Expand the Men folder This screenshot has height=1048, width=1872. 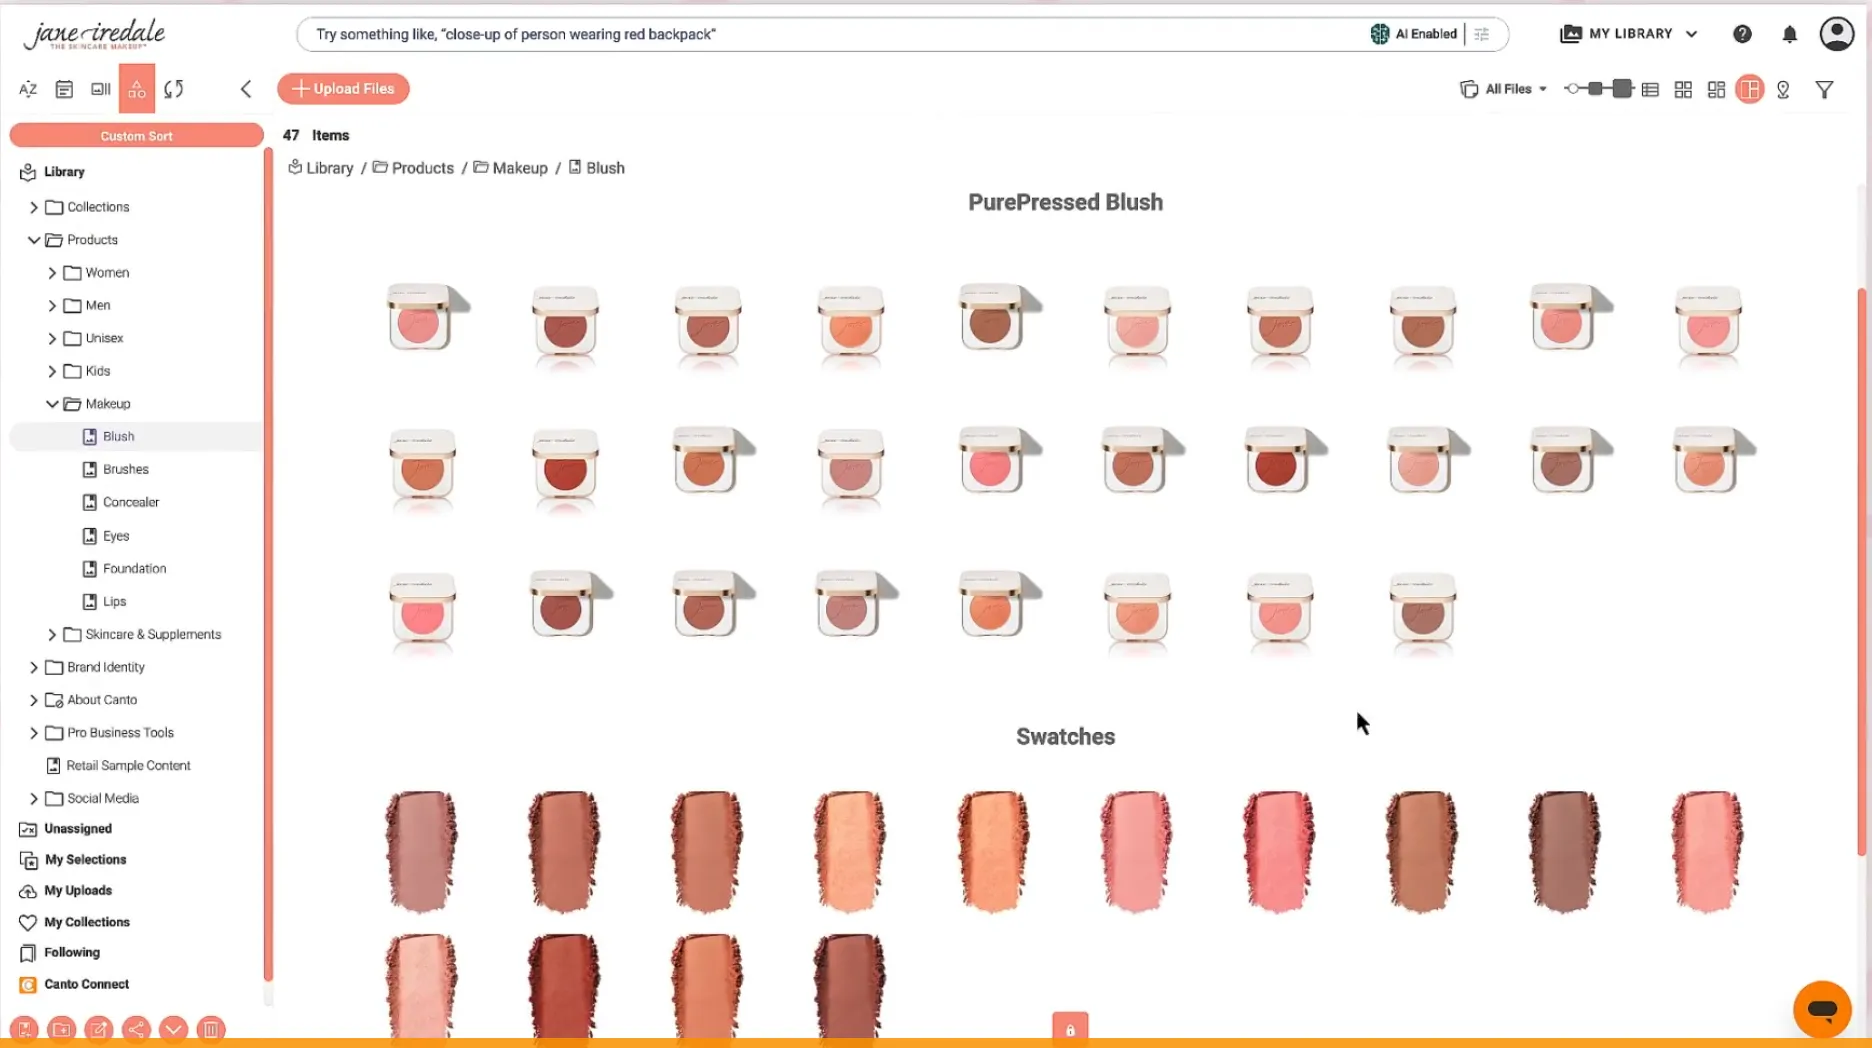(x=52, y=306)
